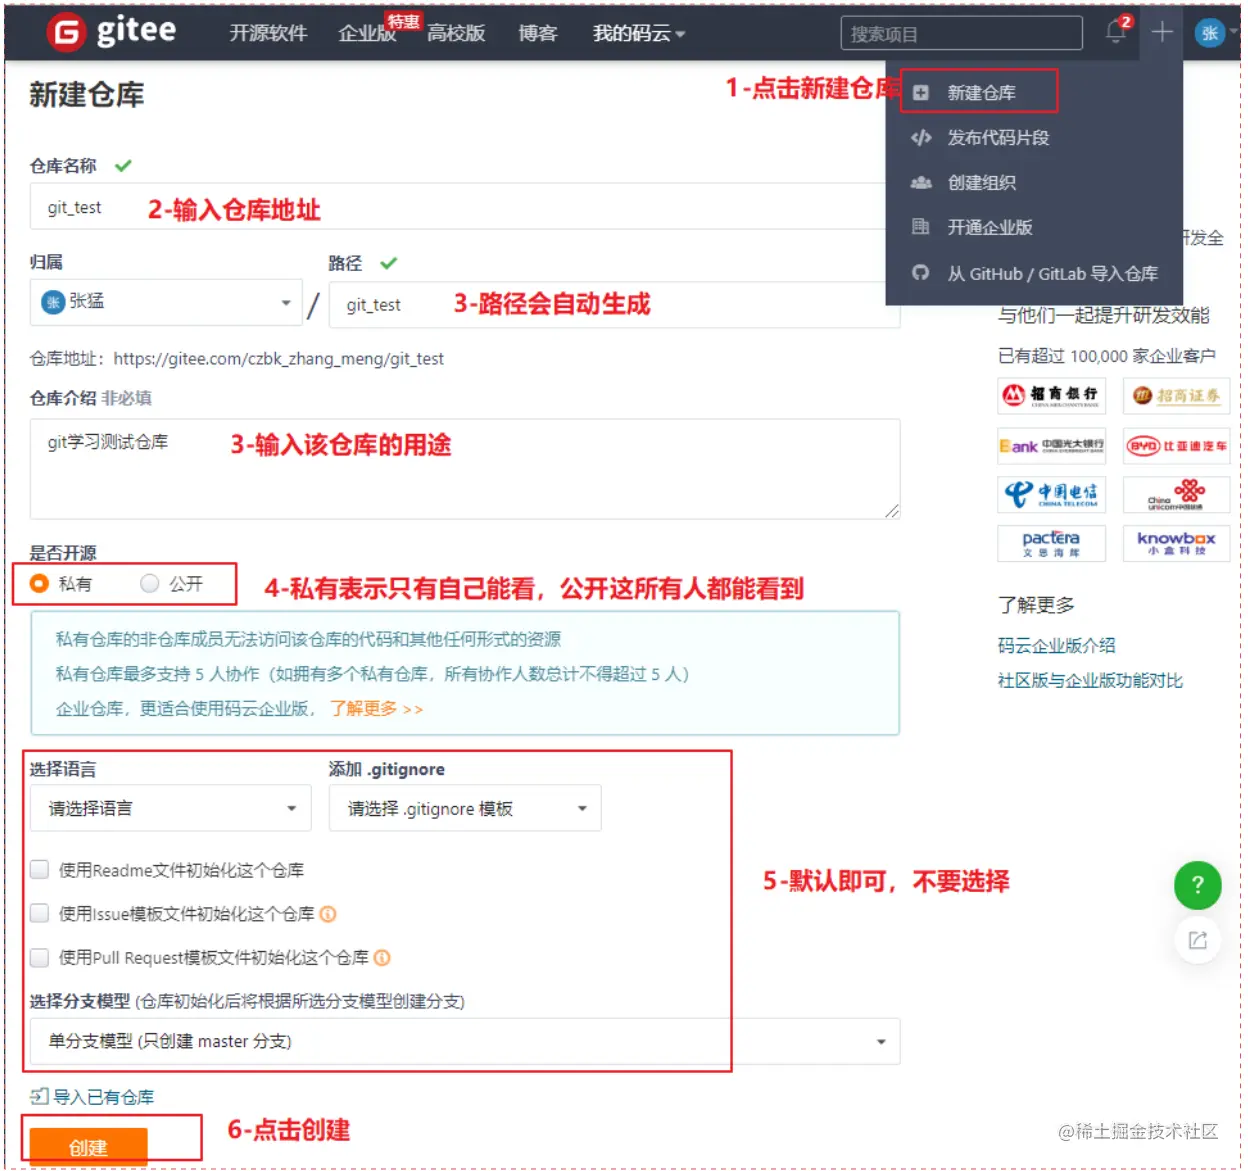Open the notification bell
Screen dimensions: 1248x1171
point(1118,30)
